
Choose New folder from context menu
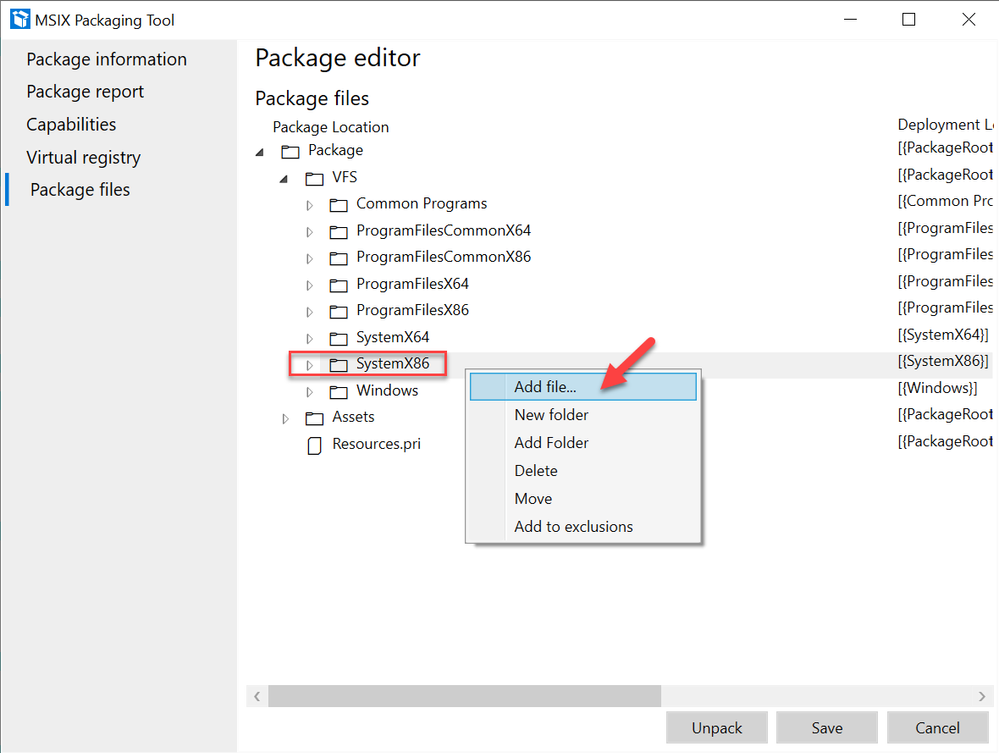pyautogui.click(x=583, y=415)
